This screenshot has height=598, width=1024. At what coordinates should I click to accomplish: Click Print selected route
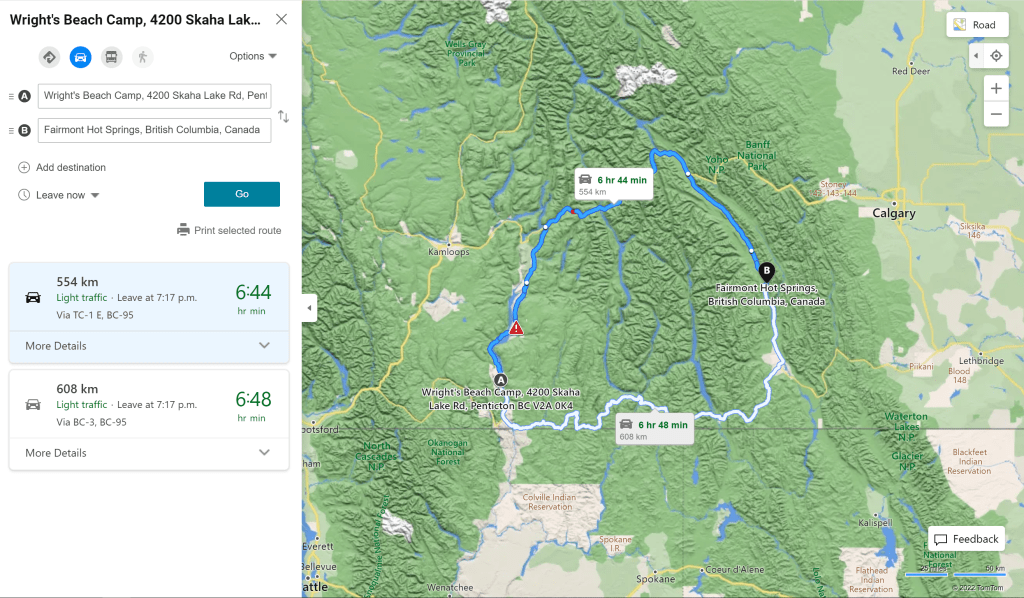[x=229, y=230]
